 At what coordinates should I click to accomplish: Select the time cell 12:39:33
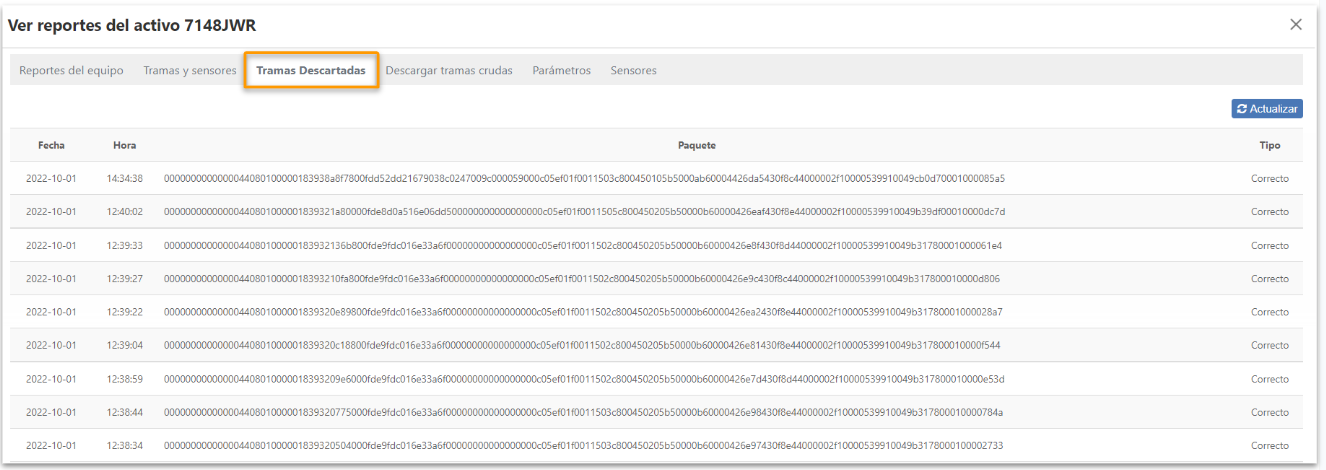coord(125,245)
